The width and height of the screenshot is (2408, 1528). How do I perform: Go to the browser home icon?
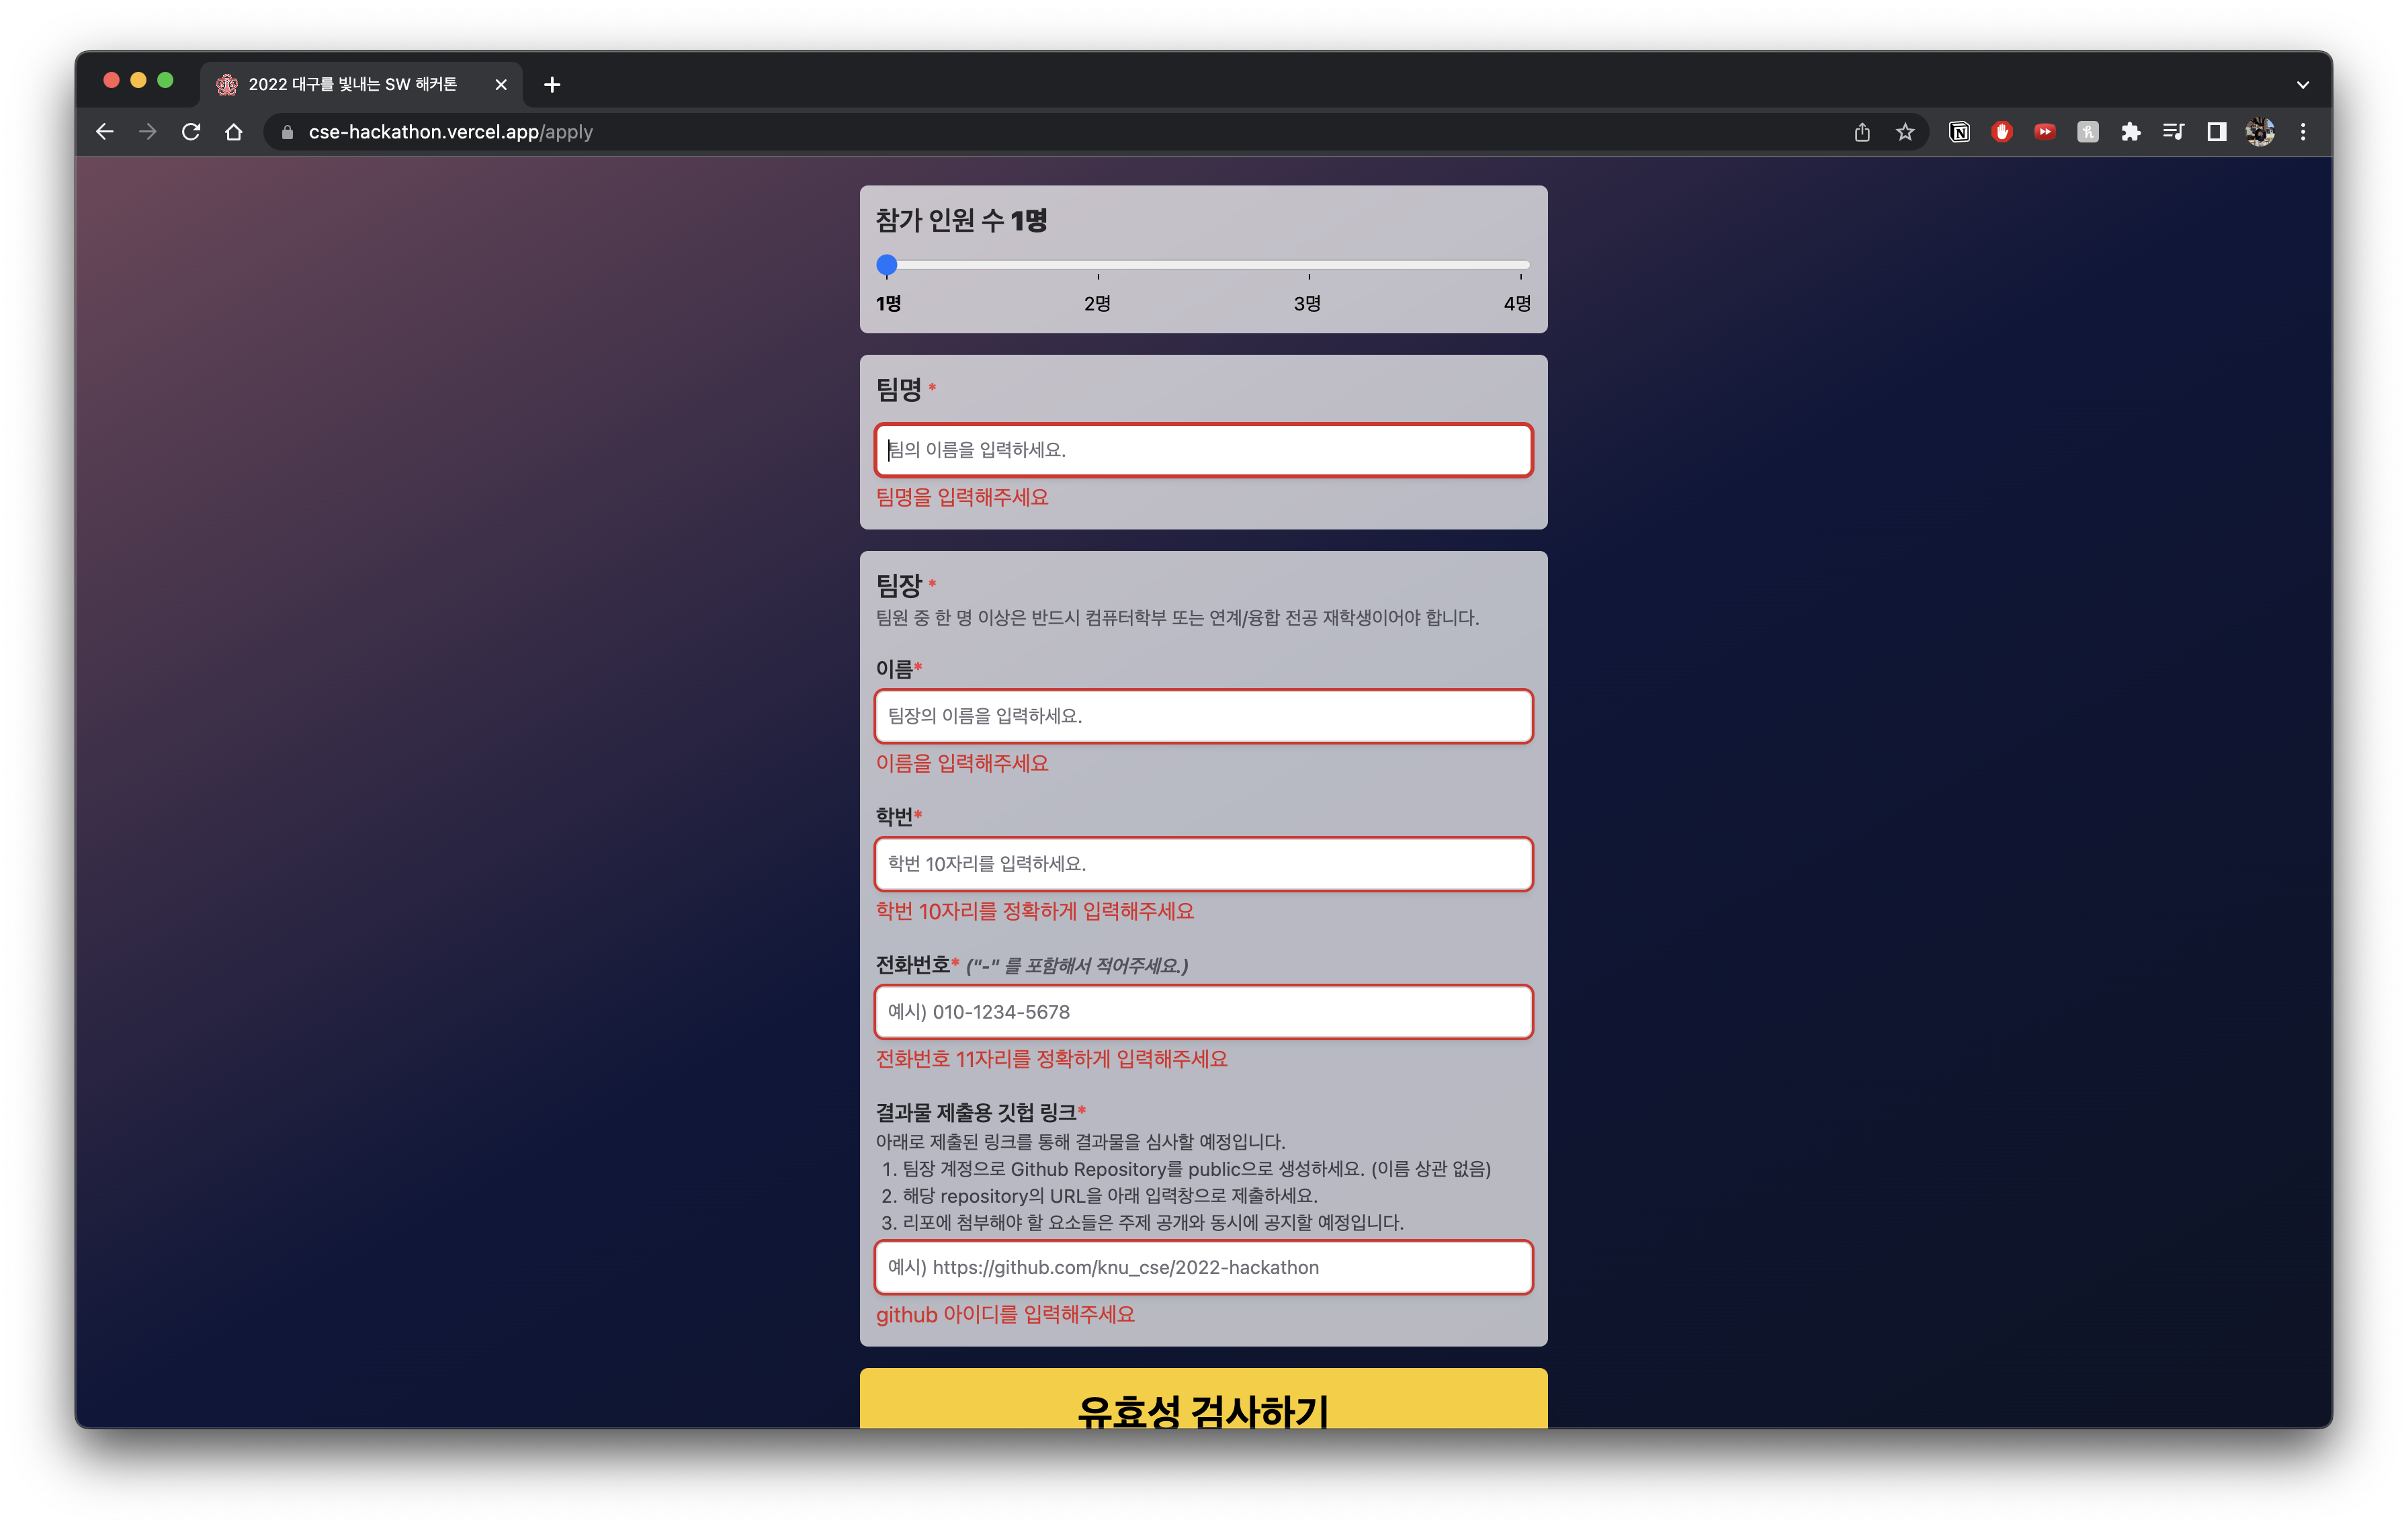[x=234, y=132]
